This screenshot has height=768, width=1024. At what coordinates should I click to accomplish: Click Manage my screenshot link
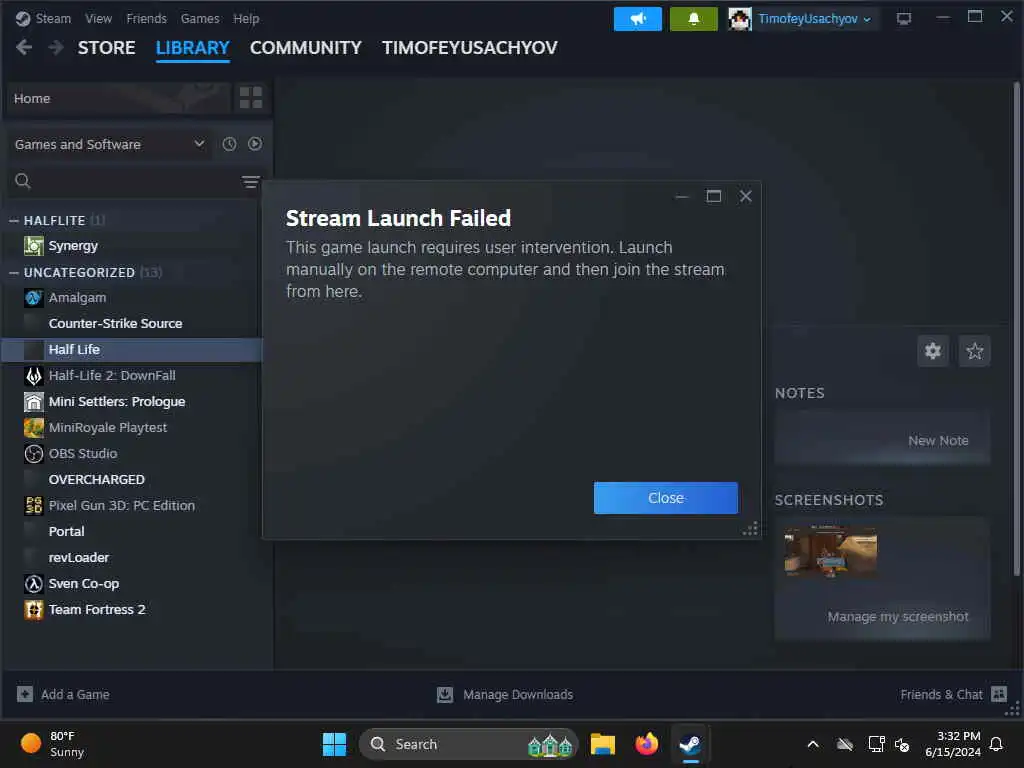898,616
